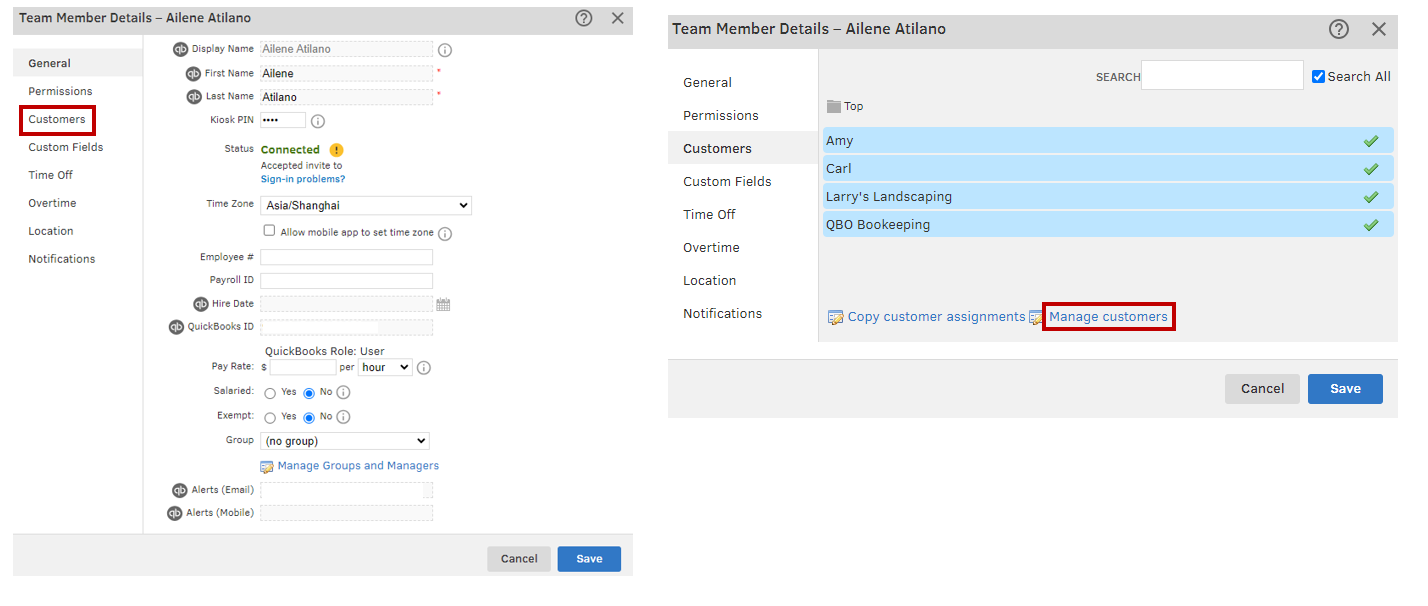Open the Time Zone dropdown
The image size is (1428, 606).
click(365, 205)
